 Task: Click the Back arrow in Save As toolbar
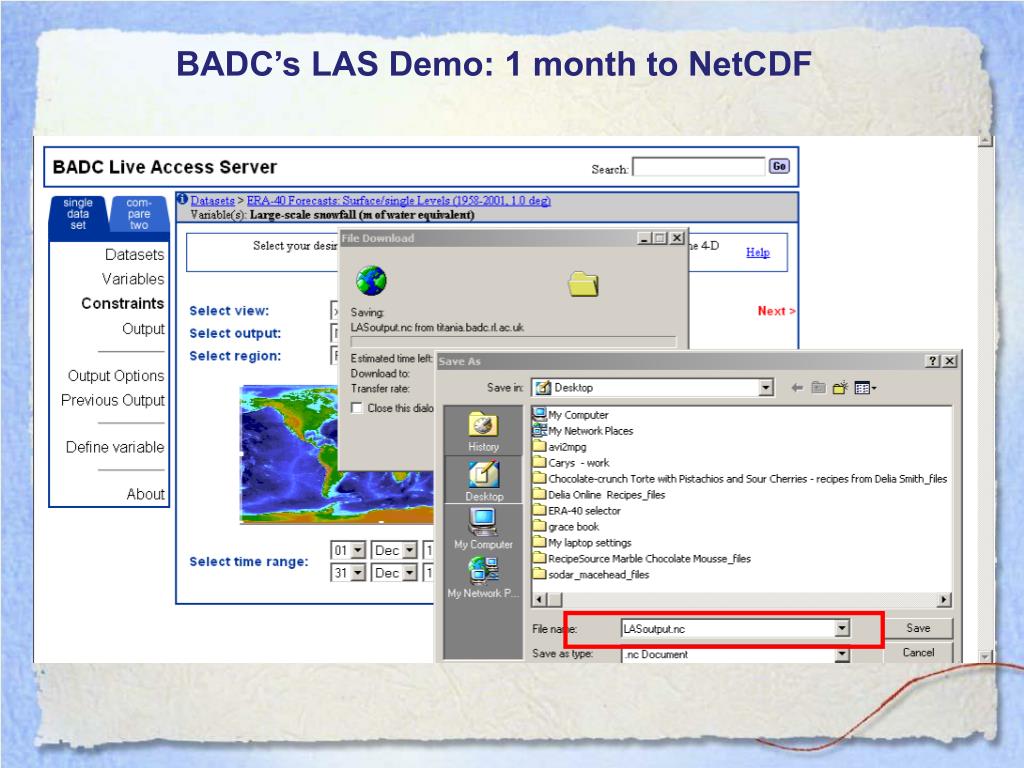pos(797,388)
